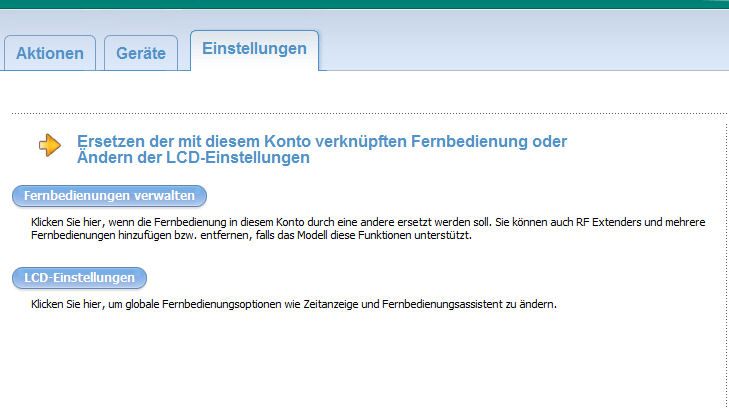
Task: Switch to the Geräte tab
Action: tap(141, 54)
